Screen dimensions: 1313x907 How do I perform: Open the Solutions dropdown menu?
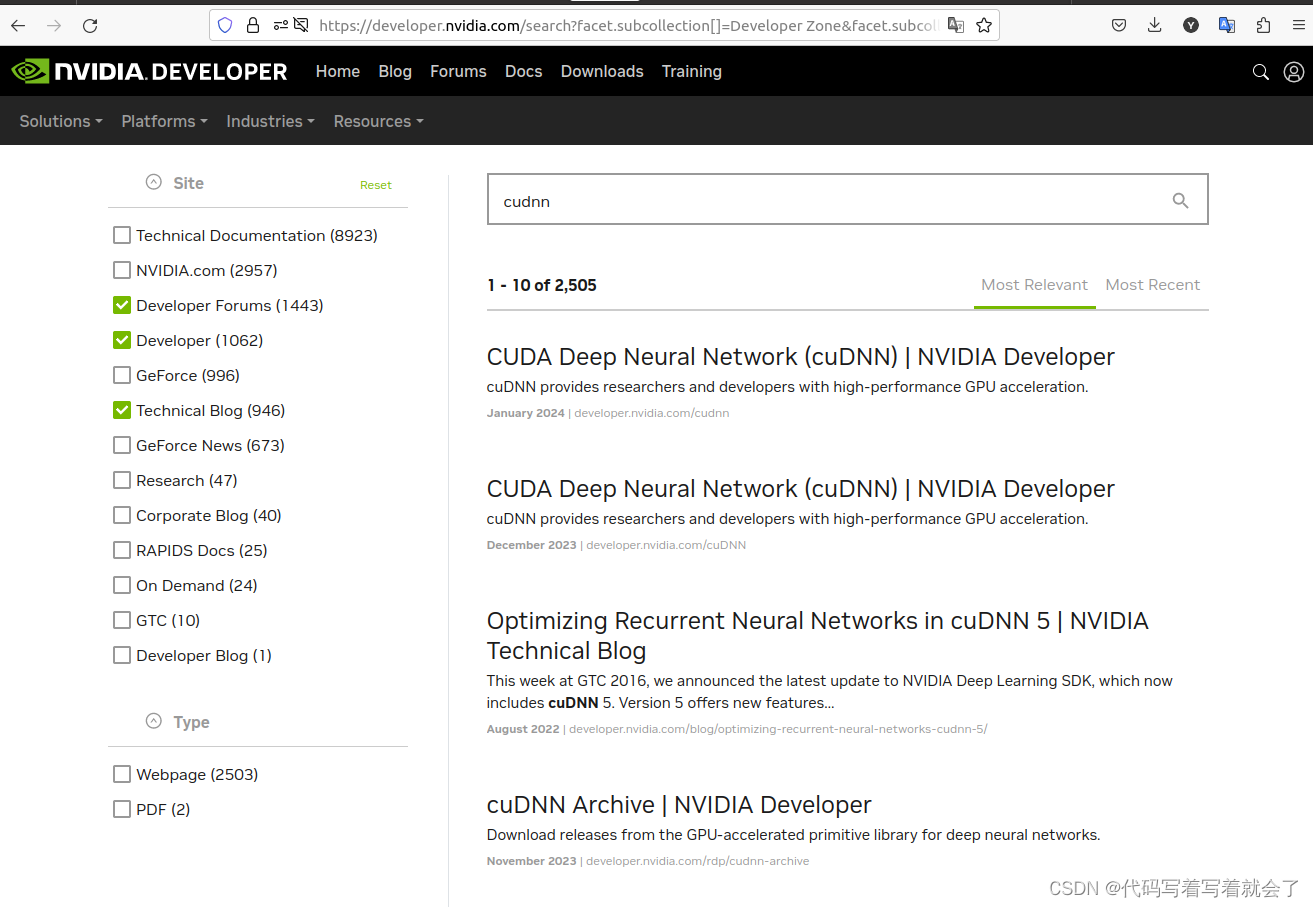60,121
